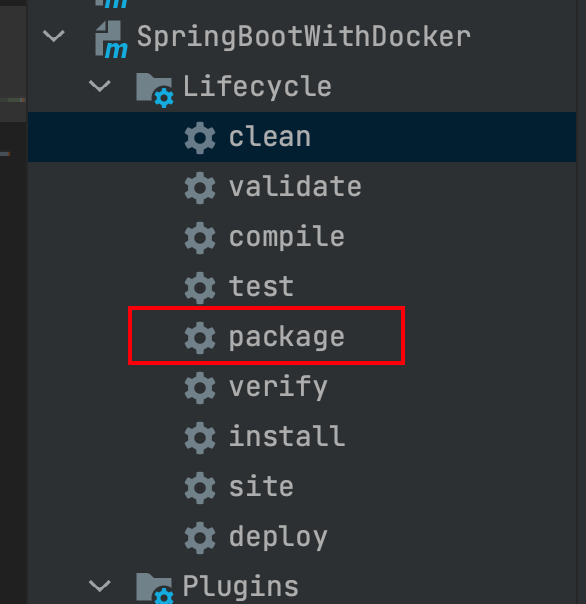Click the validate phase gear icon
Image resolution: width=586 pixels, height=604 pixels.
tap(200, 188)
